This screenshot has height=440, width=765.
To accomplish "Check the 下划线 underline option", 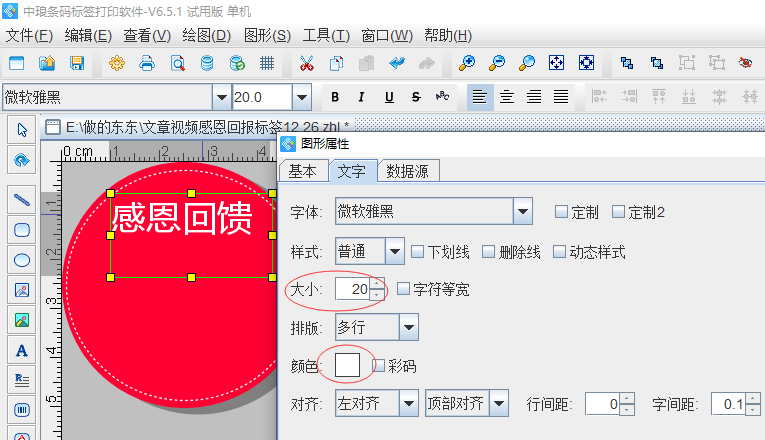I will point(417,252).
